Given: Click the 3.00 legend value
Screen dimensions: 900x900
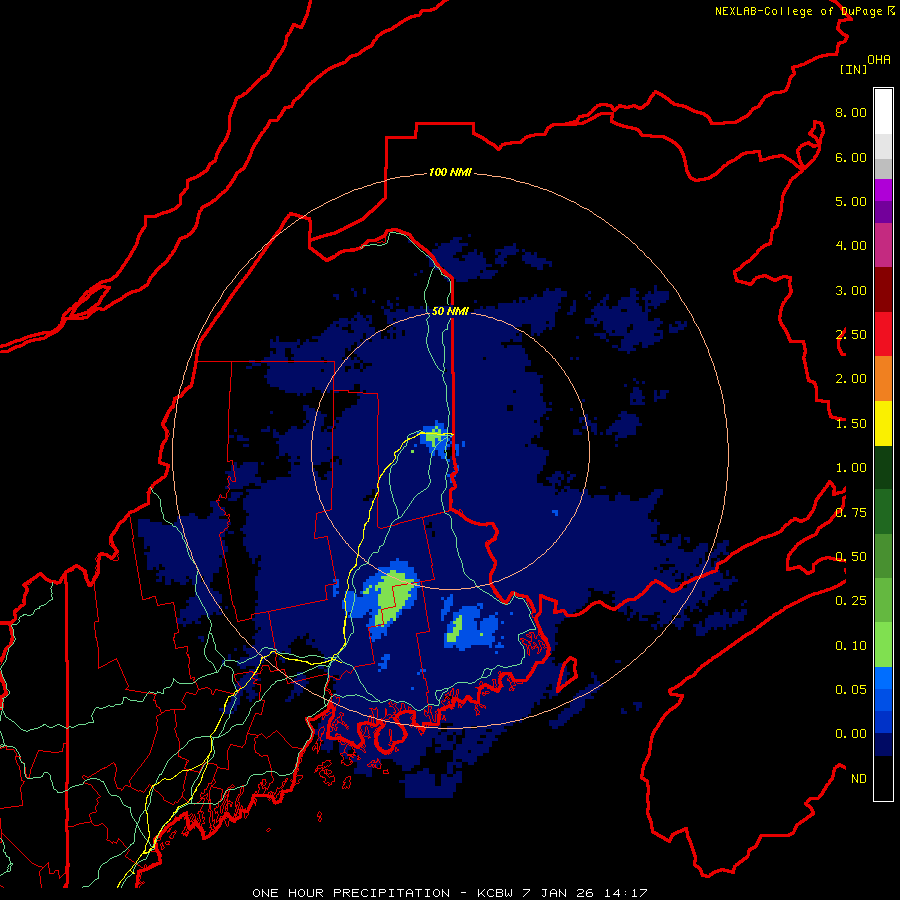Looking at the screenshot, I should (851, 290).
